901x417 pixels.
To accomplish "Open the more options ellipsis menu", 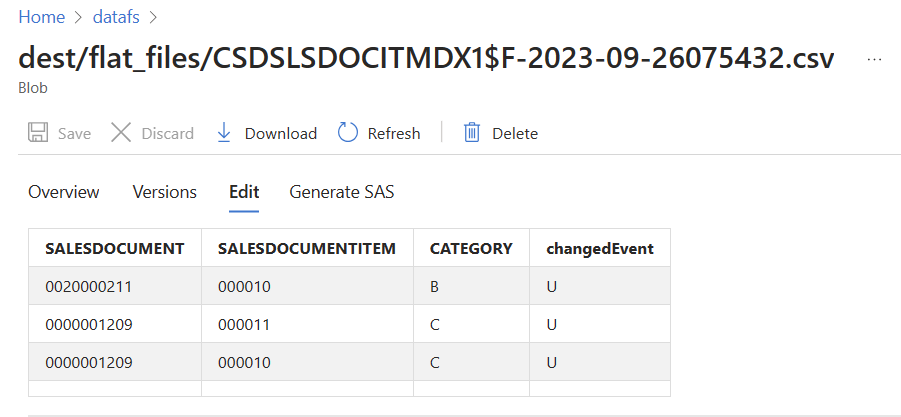I will pos(875,59).
